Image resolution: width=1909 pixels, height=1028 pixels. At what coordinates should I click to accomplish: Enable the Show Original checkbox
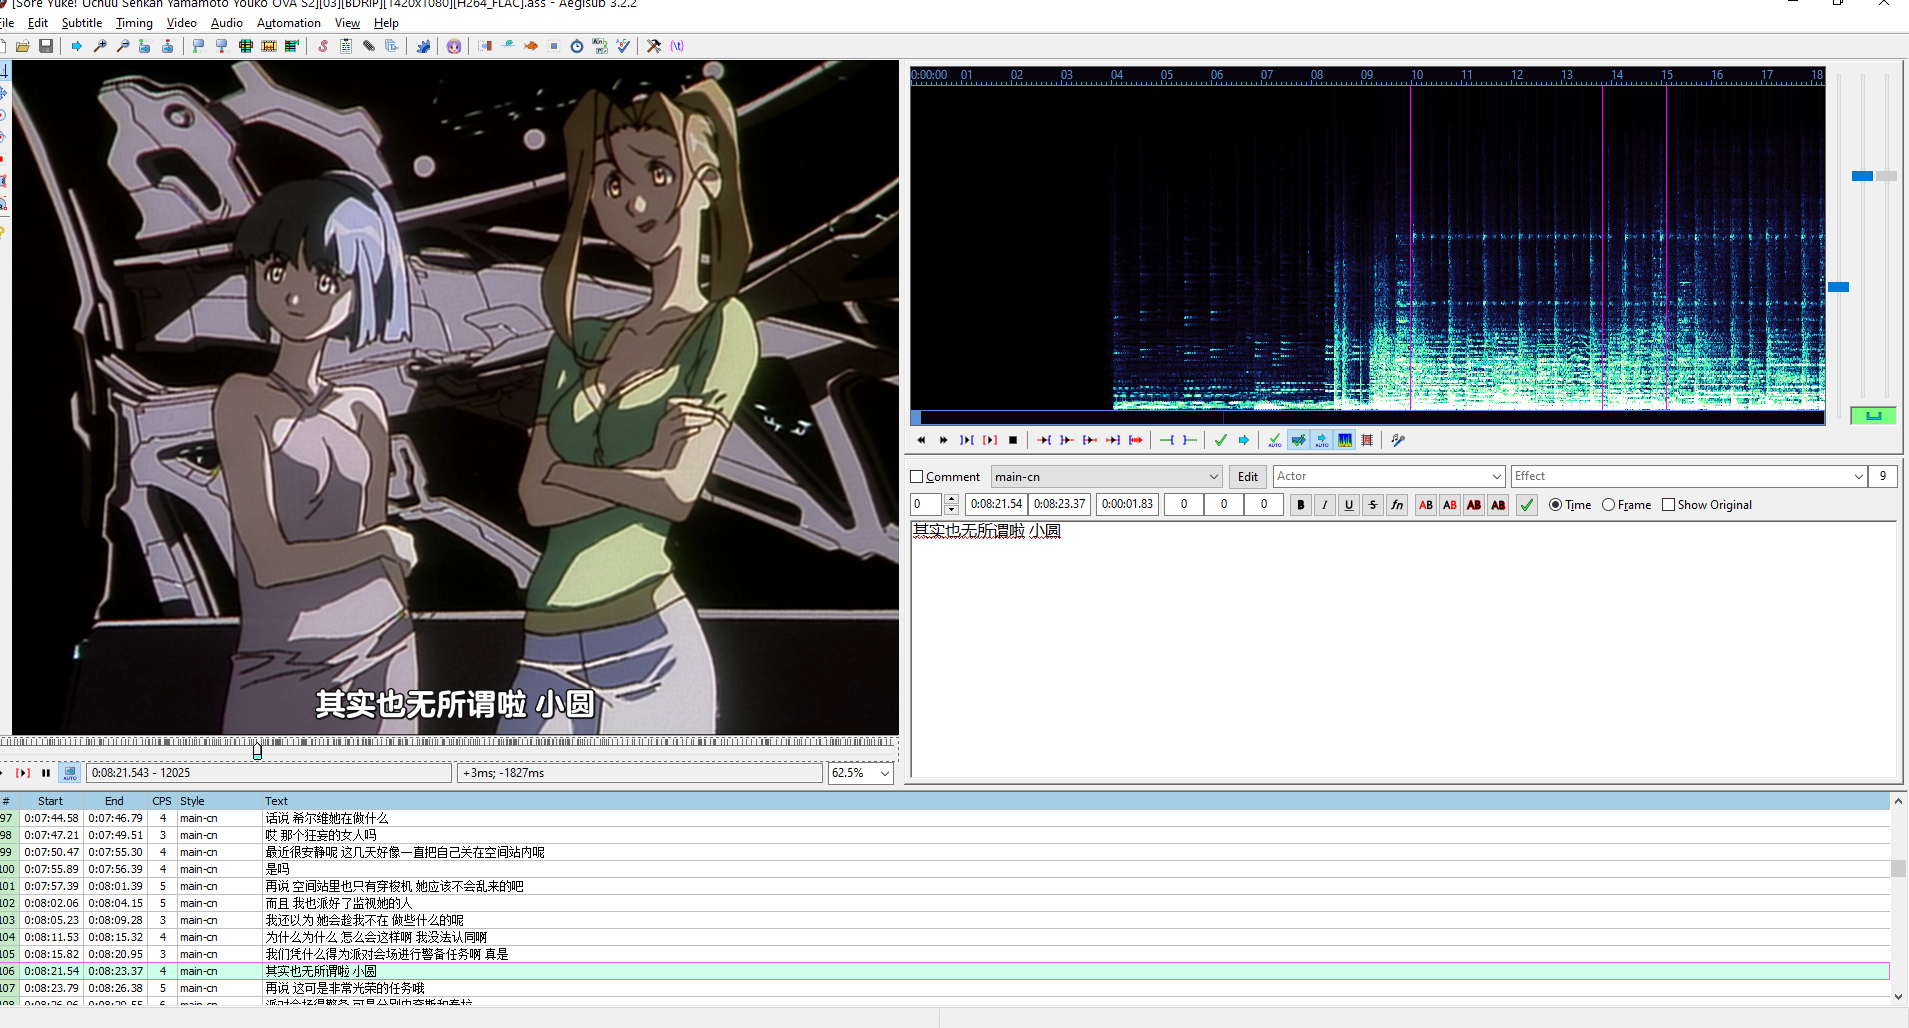[1669, 505]
